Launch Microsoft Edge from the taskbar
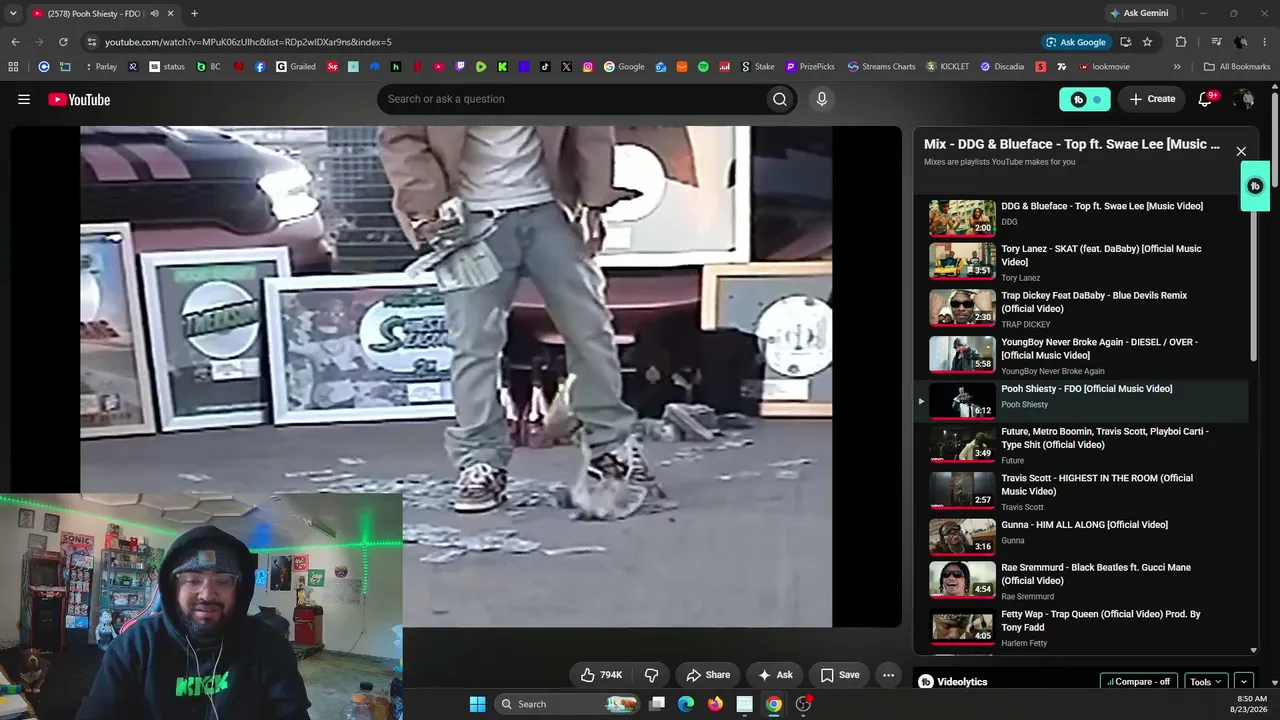Viewport: 1280px width, 720px height. [686, 704]
